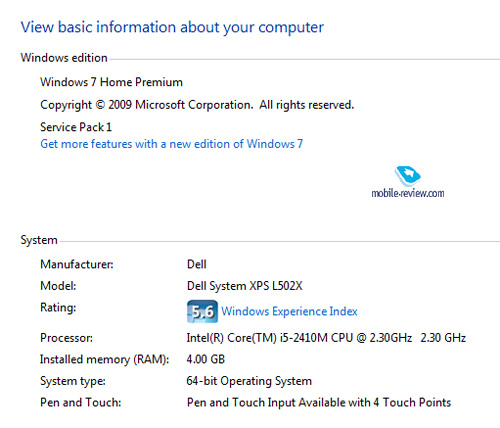
Task: Select the Windows edition section header
Action: coord(64,58)
